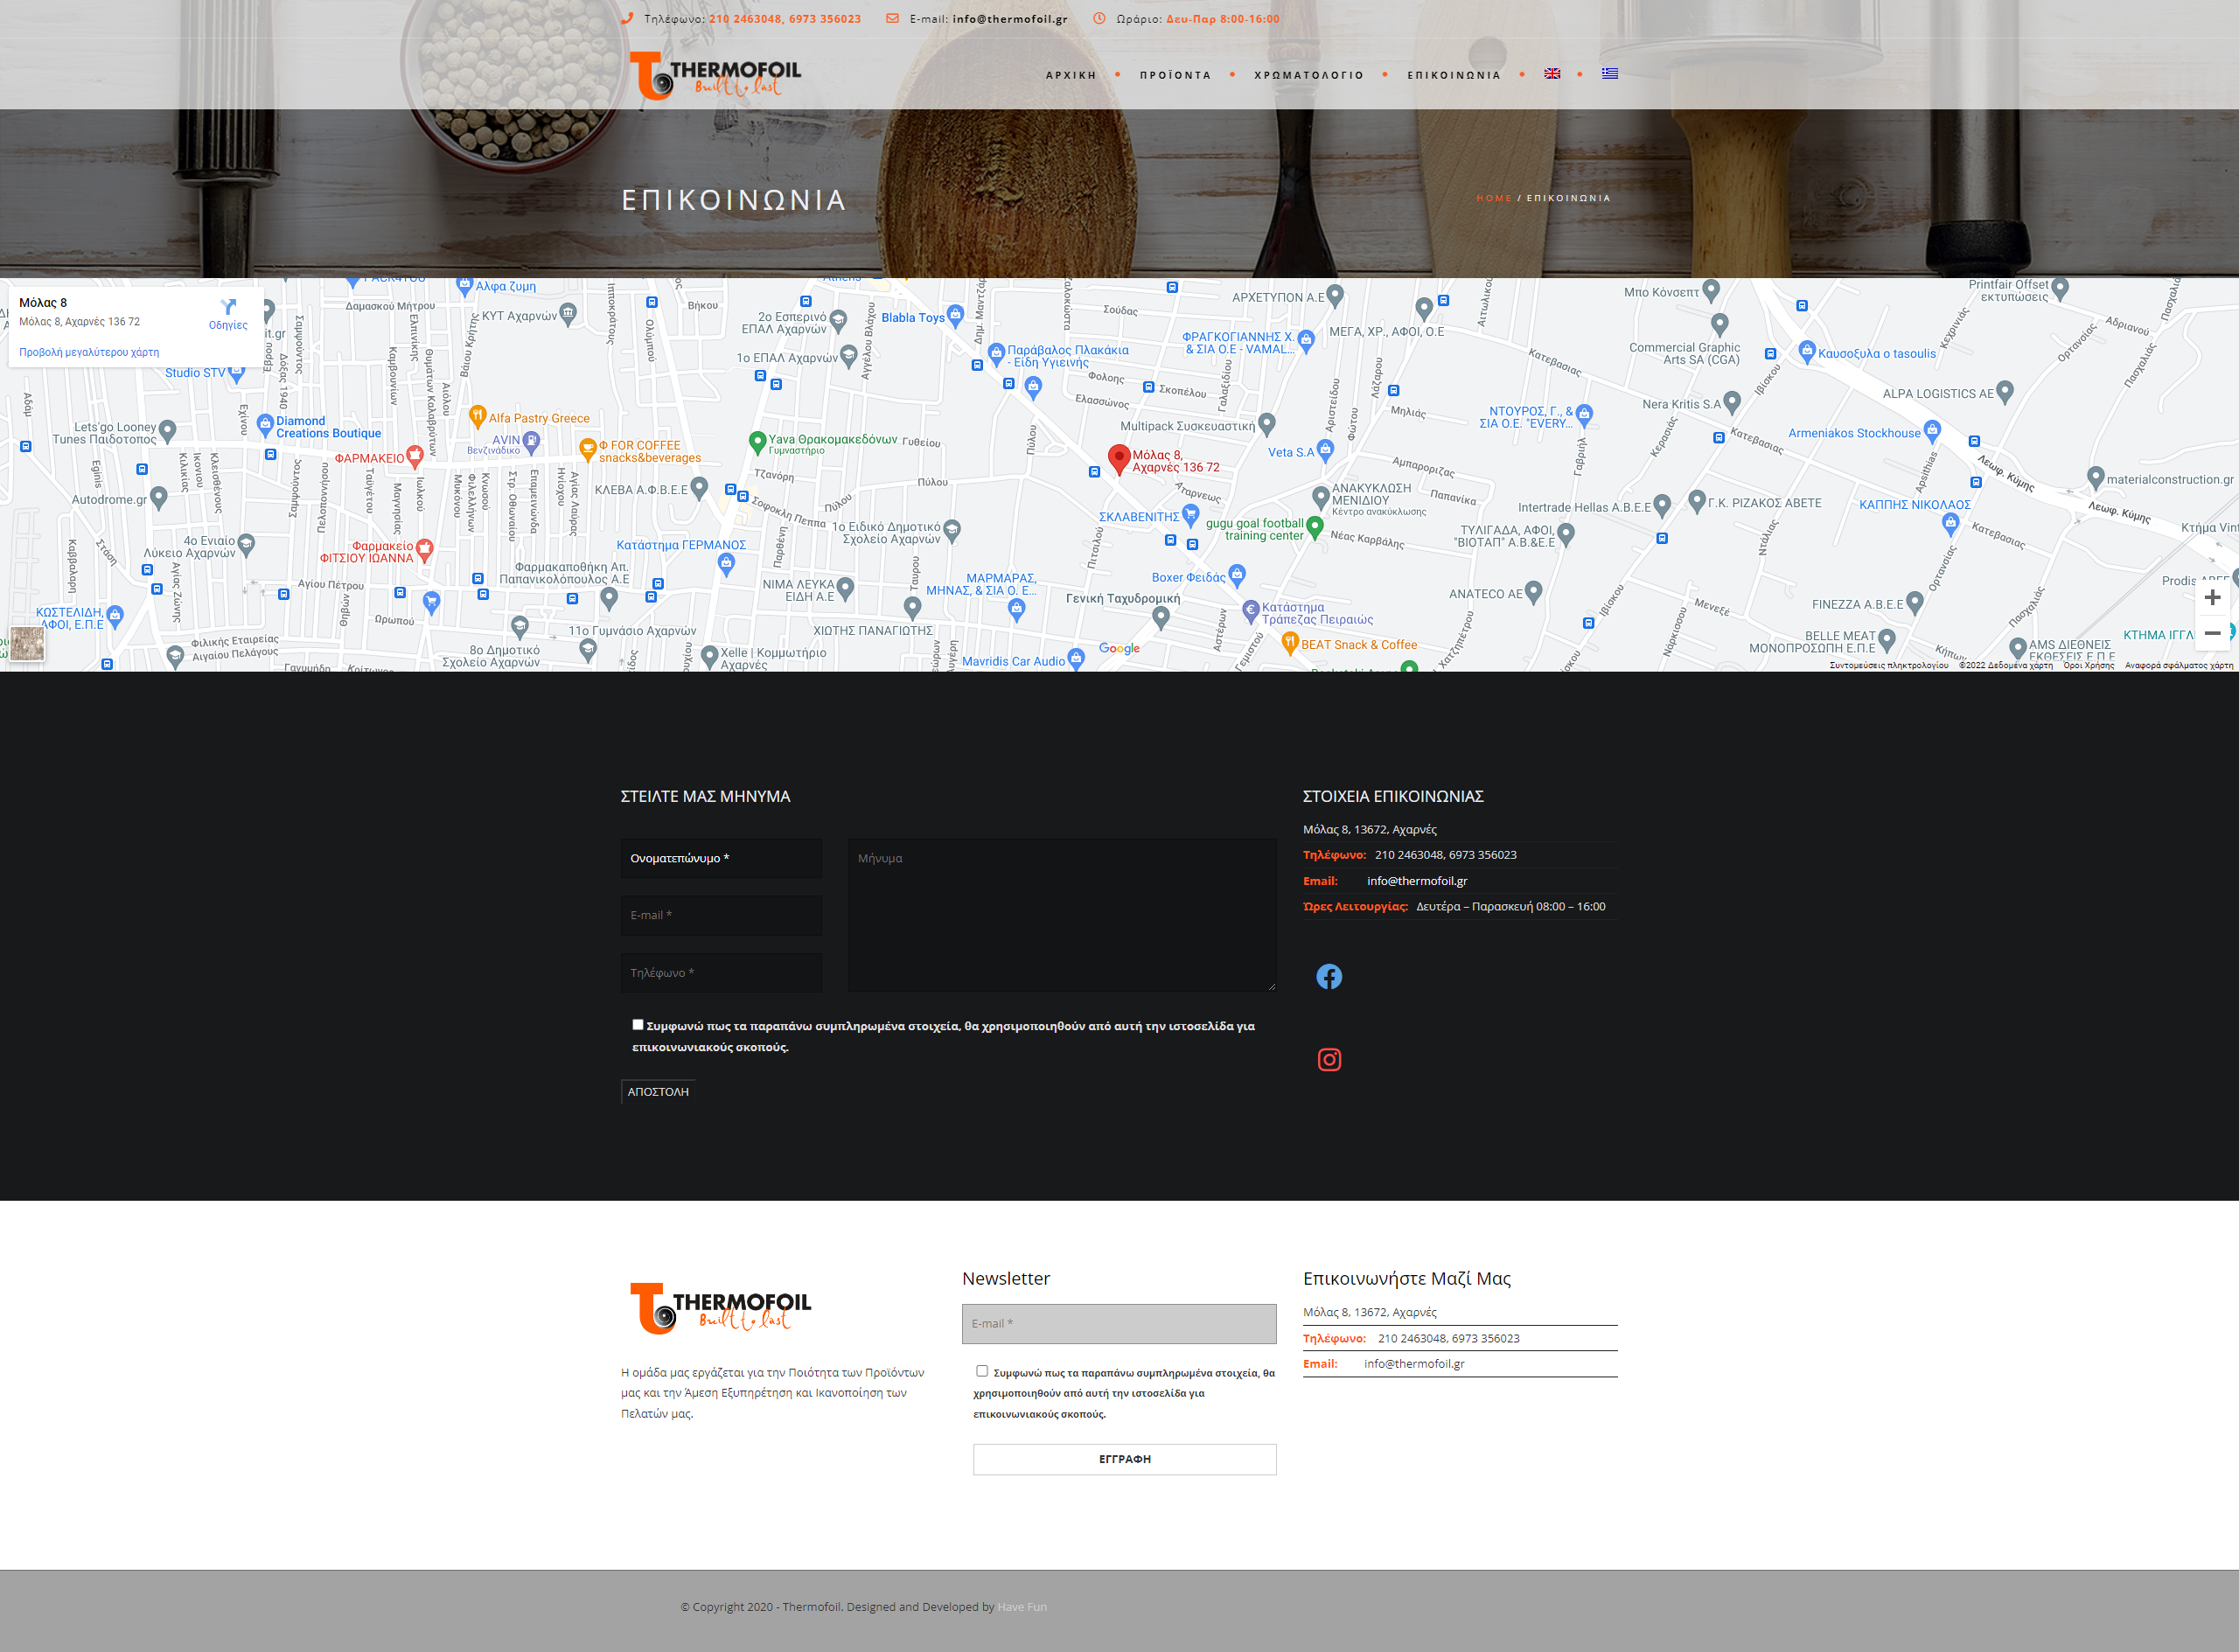This screenshot has height=1652, width=2239.
Task: Open Αναφορά σφάλματος χάρτη link
Action: 2178,665
